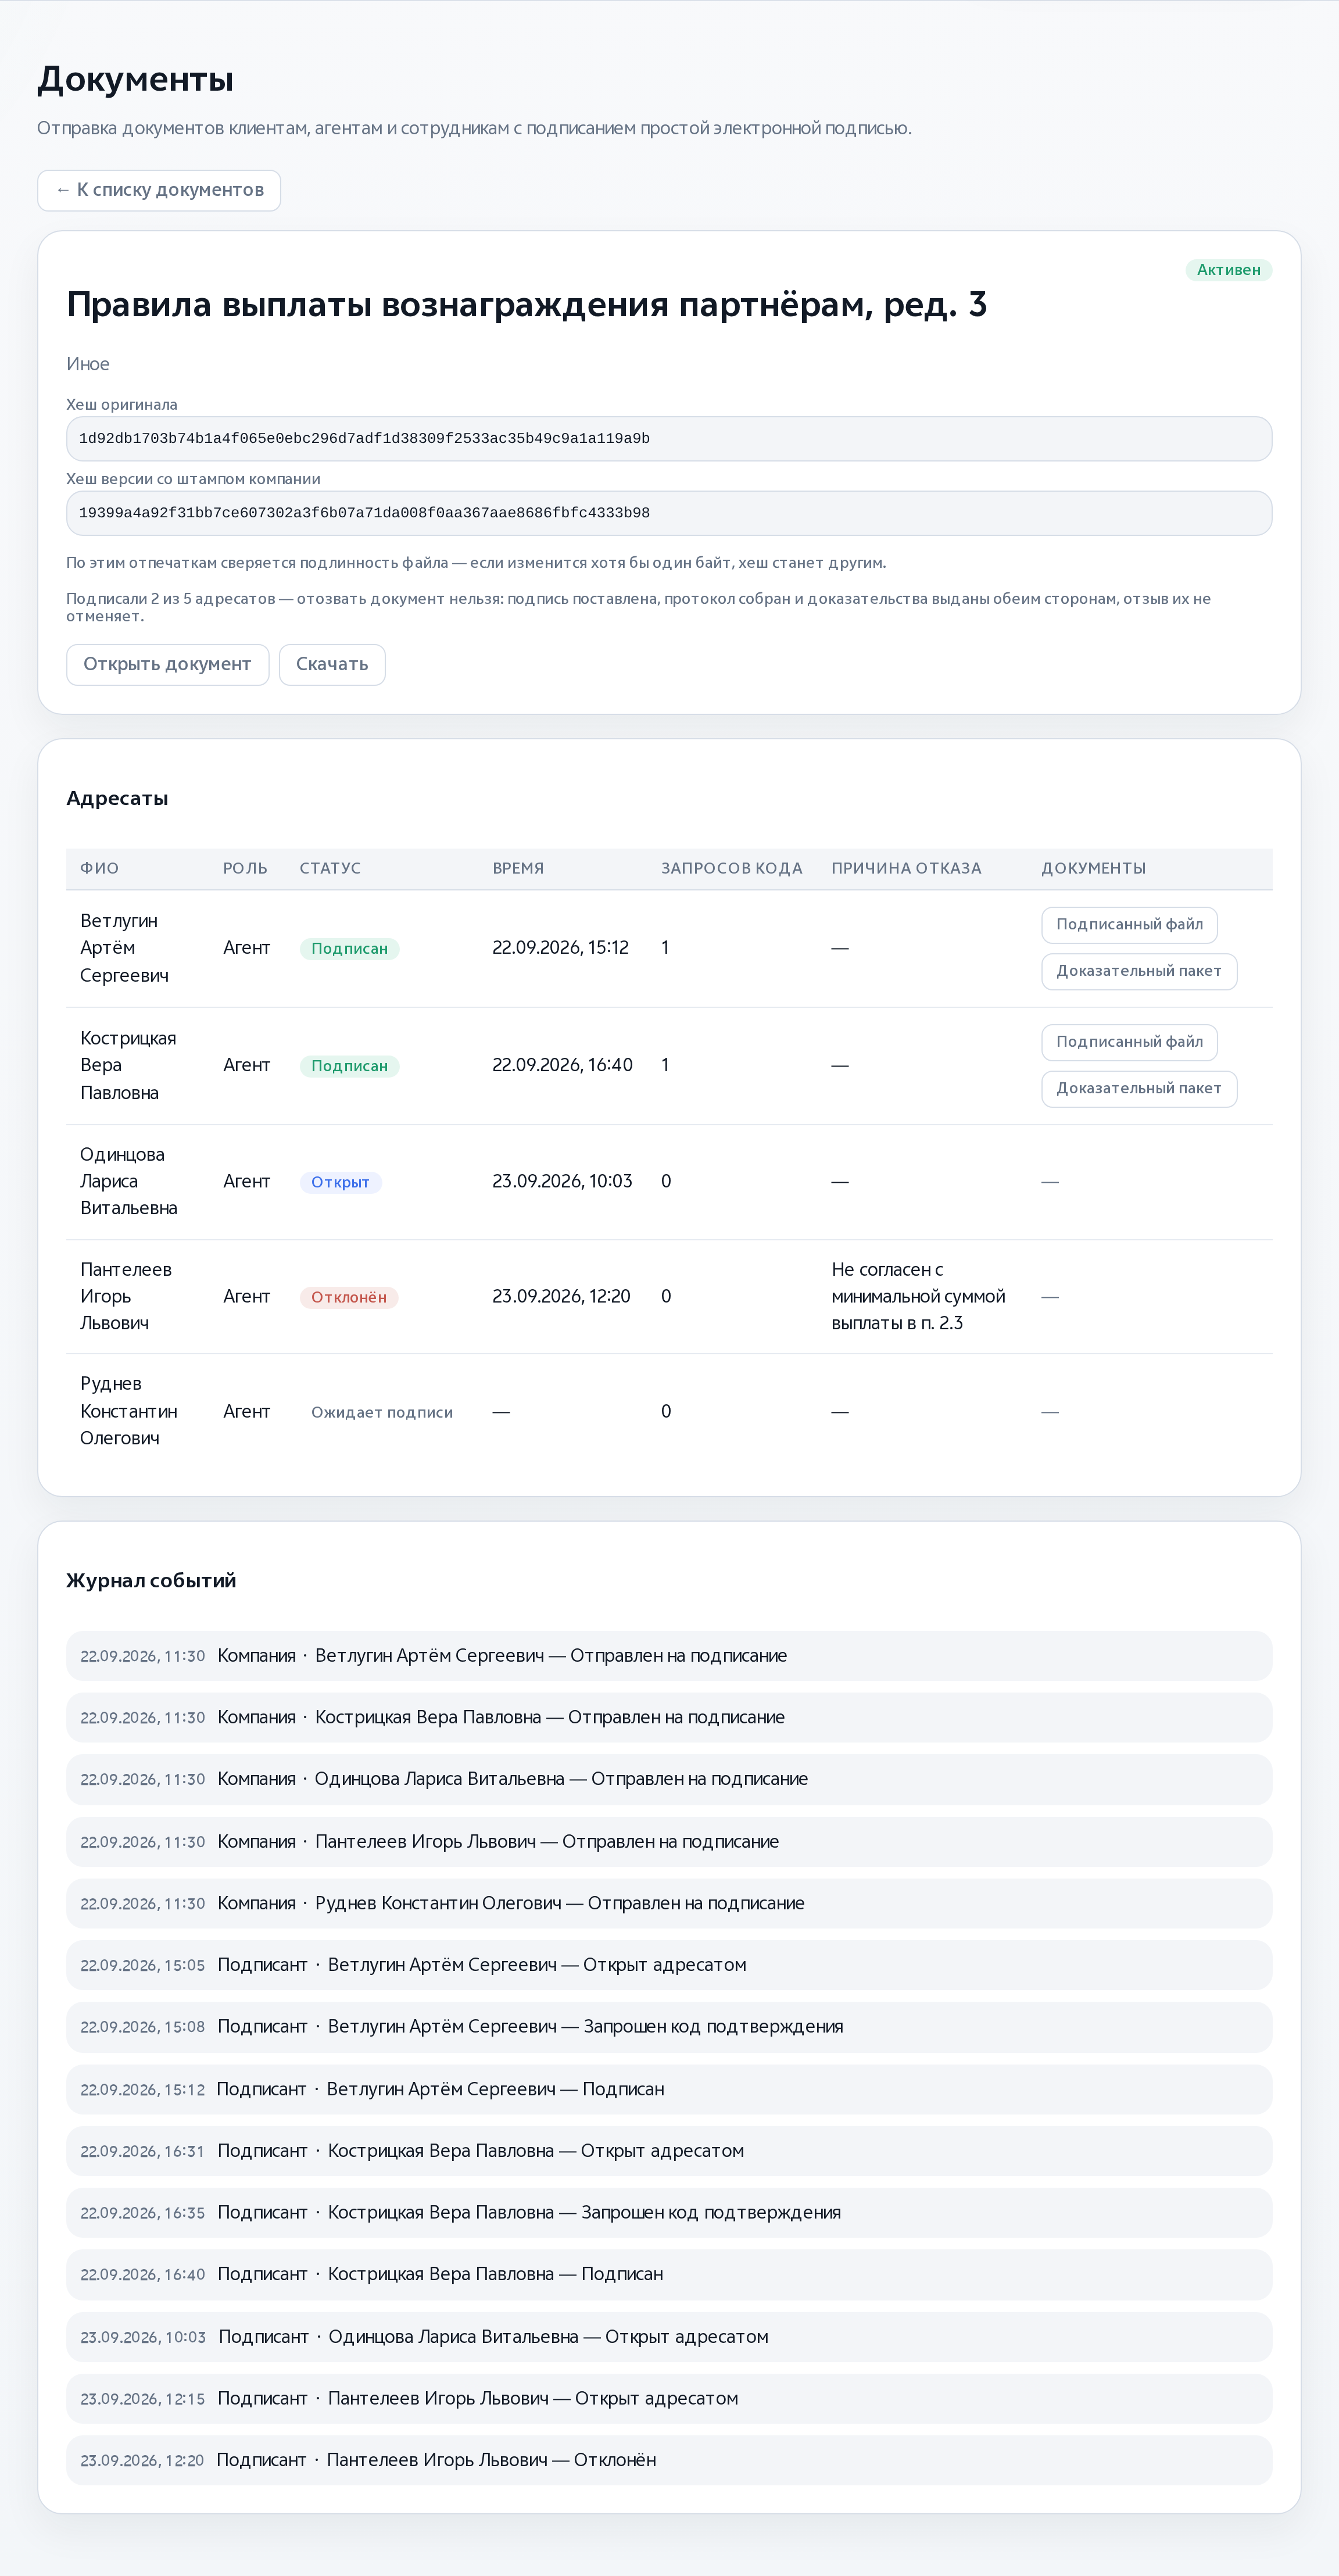Click the name Ветлугин Артём Сергеевич in the table
The height and width of the screenshot is (2576, 1339).
(x=124, y=948)
